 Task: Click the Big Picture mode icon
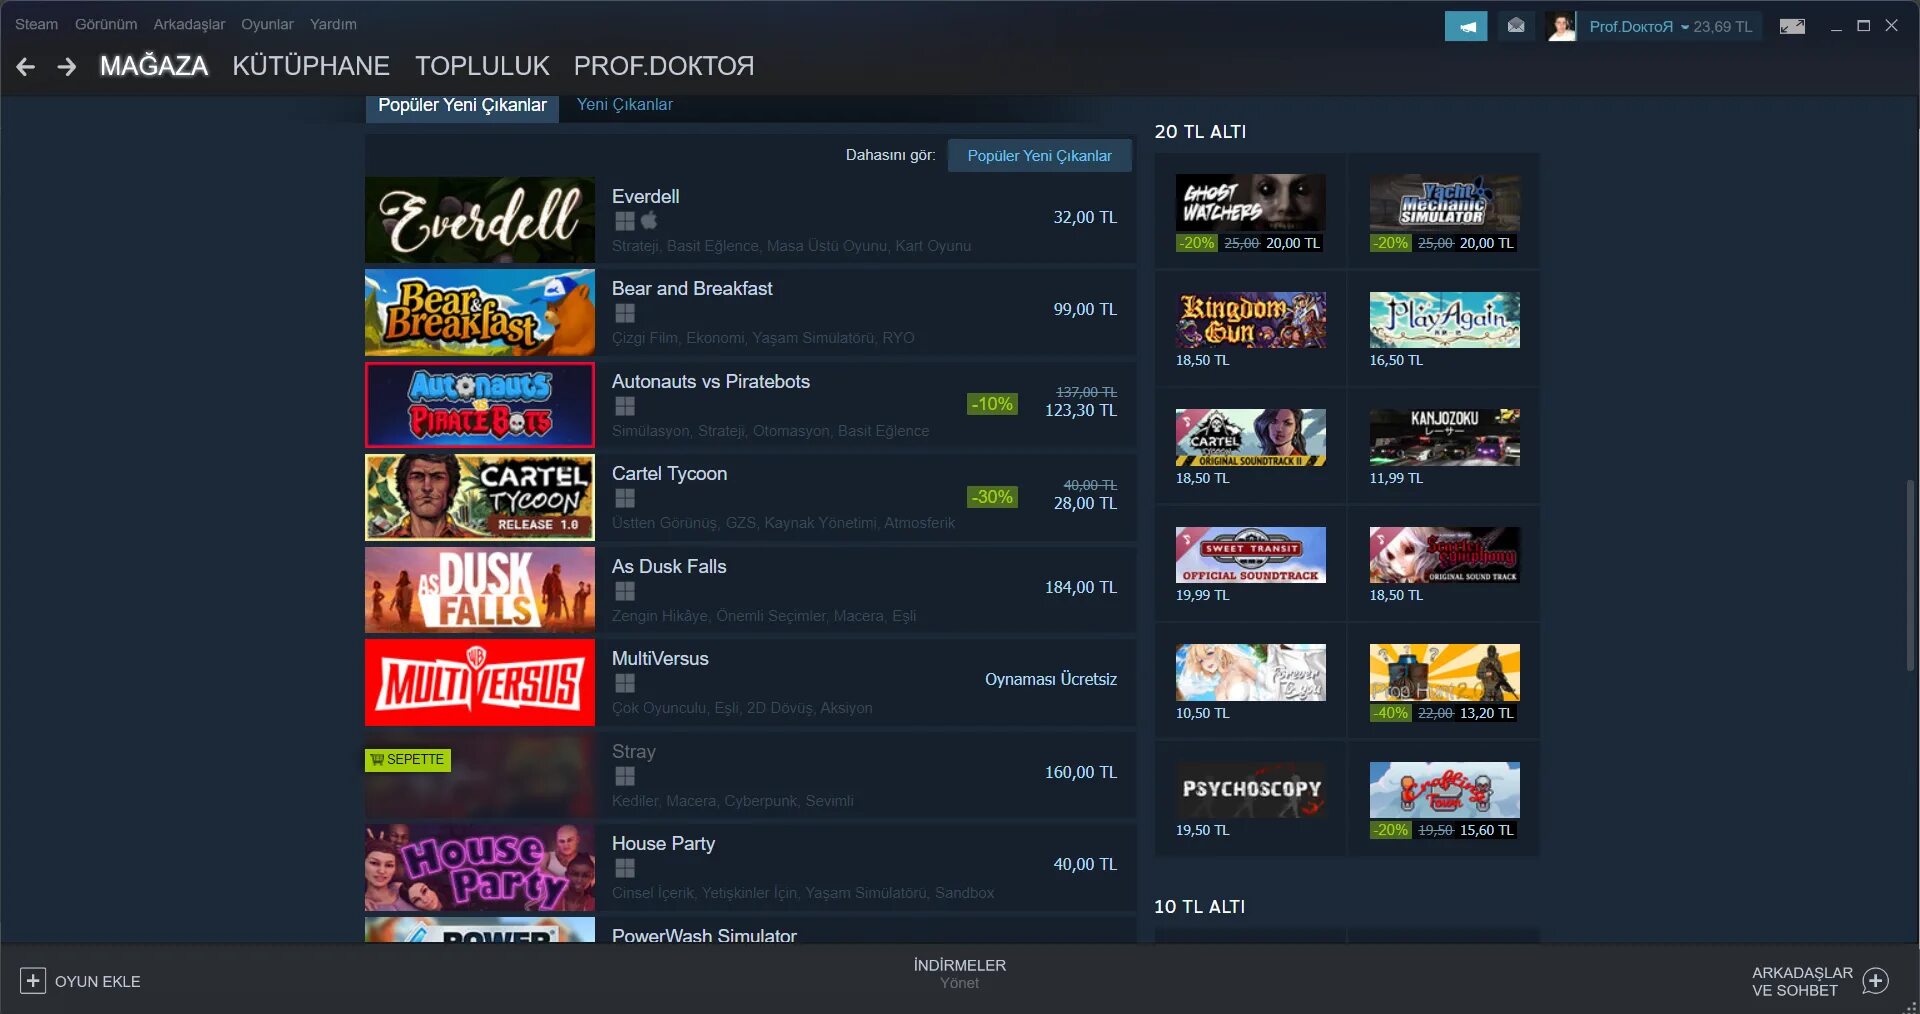point(1792,26)
